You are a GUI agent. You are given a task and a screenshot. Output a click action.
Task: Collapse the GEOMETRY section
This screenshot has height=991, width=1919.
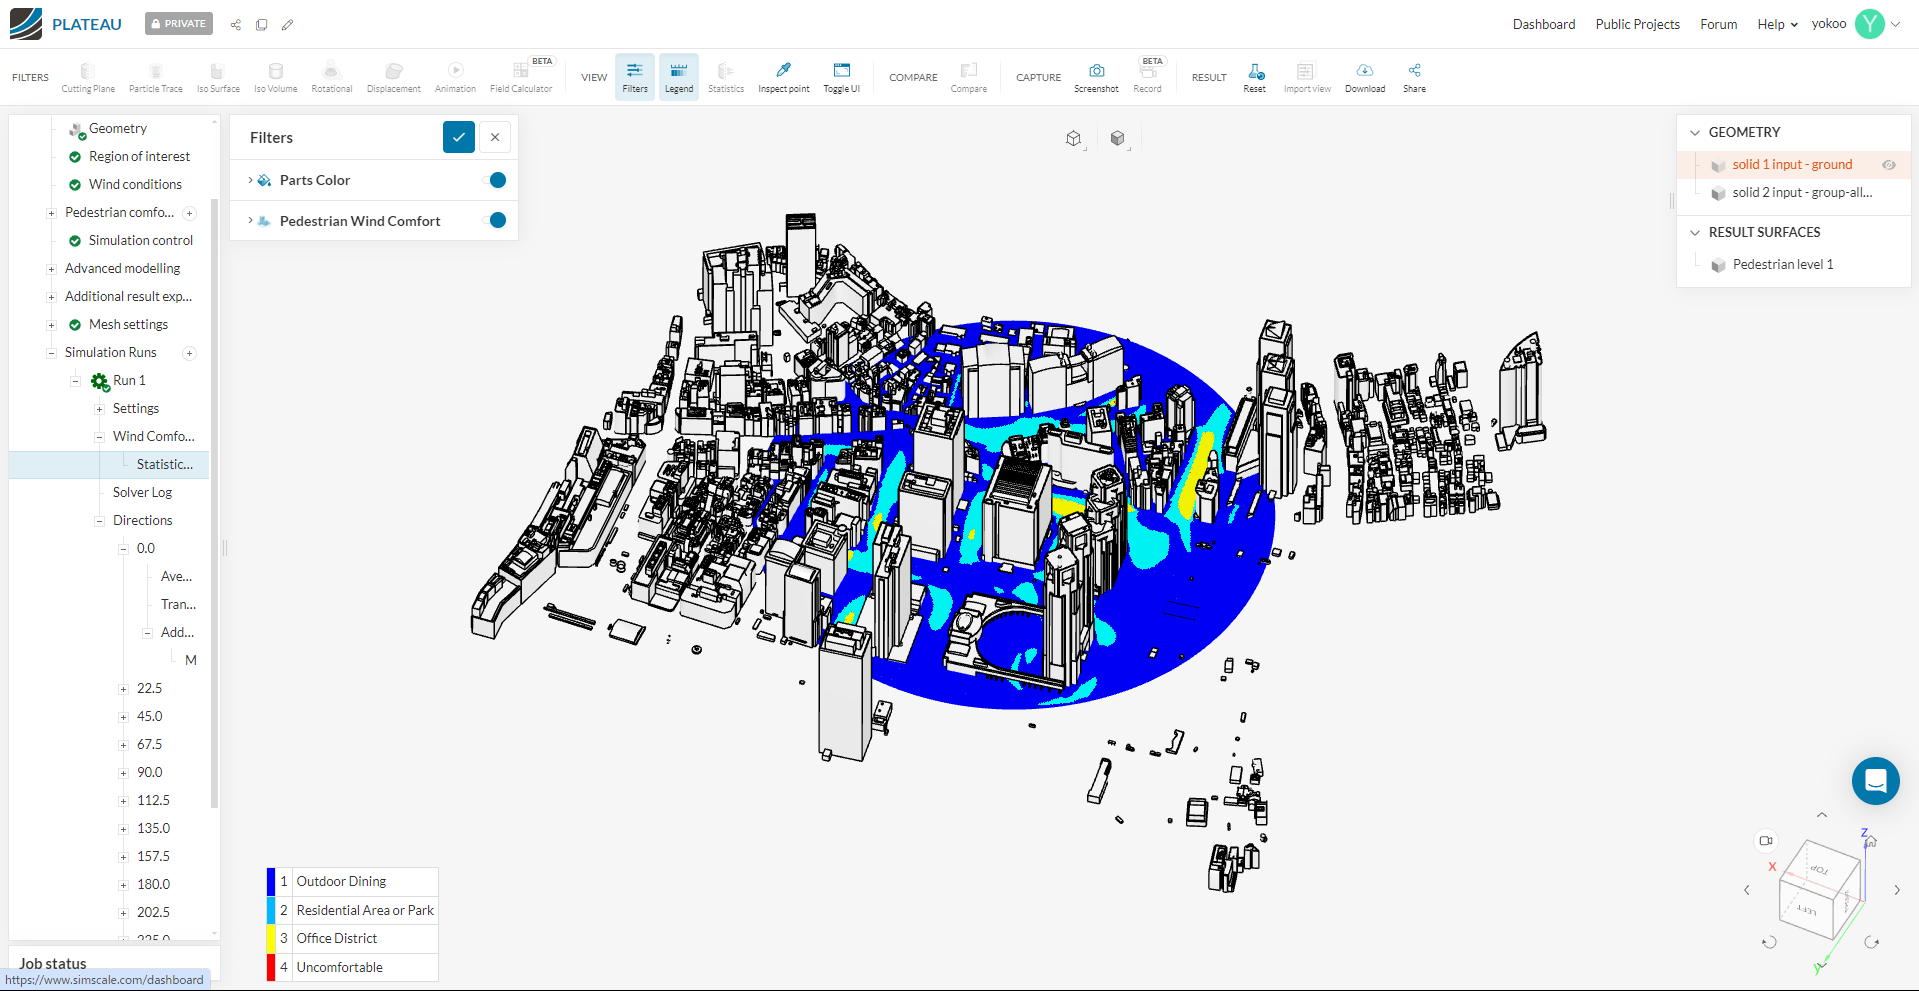point(1694,132)
